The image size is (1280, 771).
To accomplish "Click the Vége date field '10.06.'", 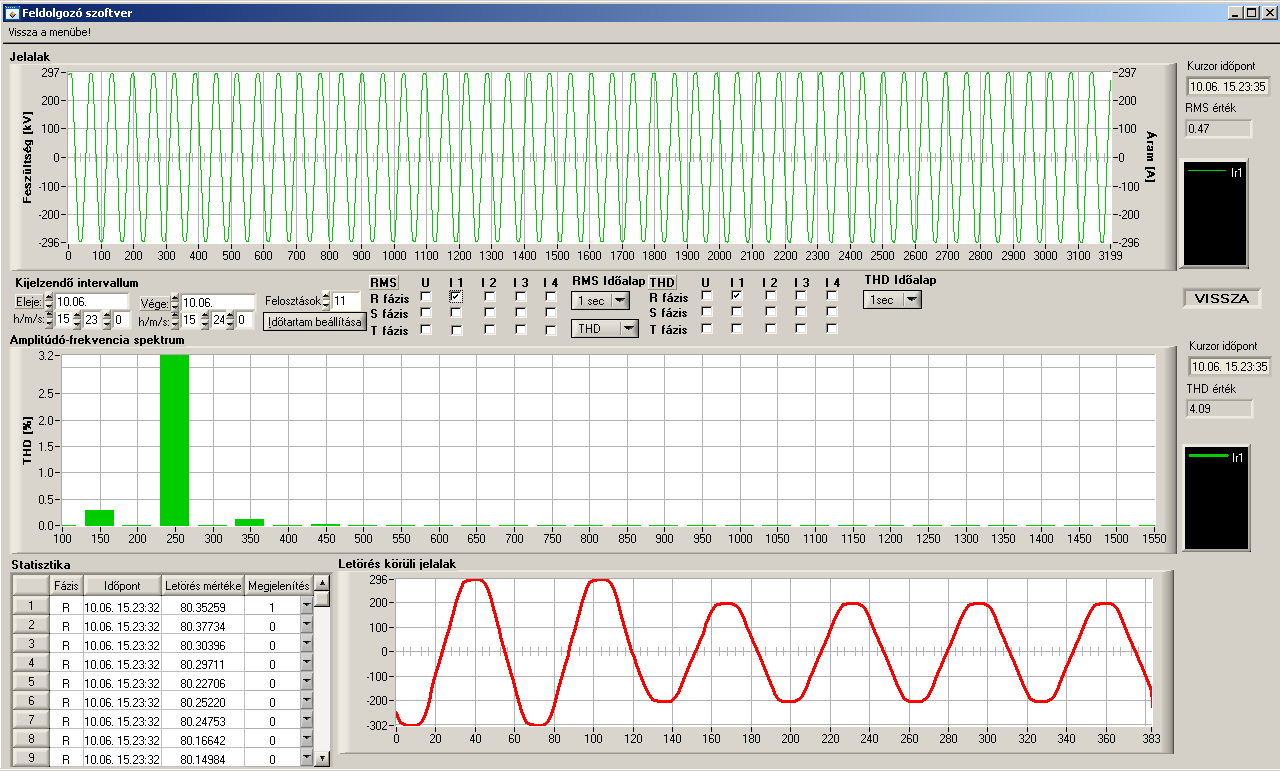I will pyautogui.click(x=218, y=301).
